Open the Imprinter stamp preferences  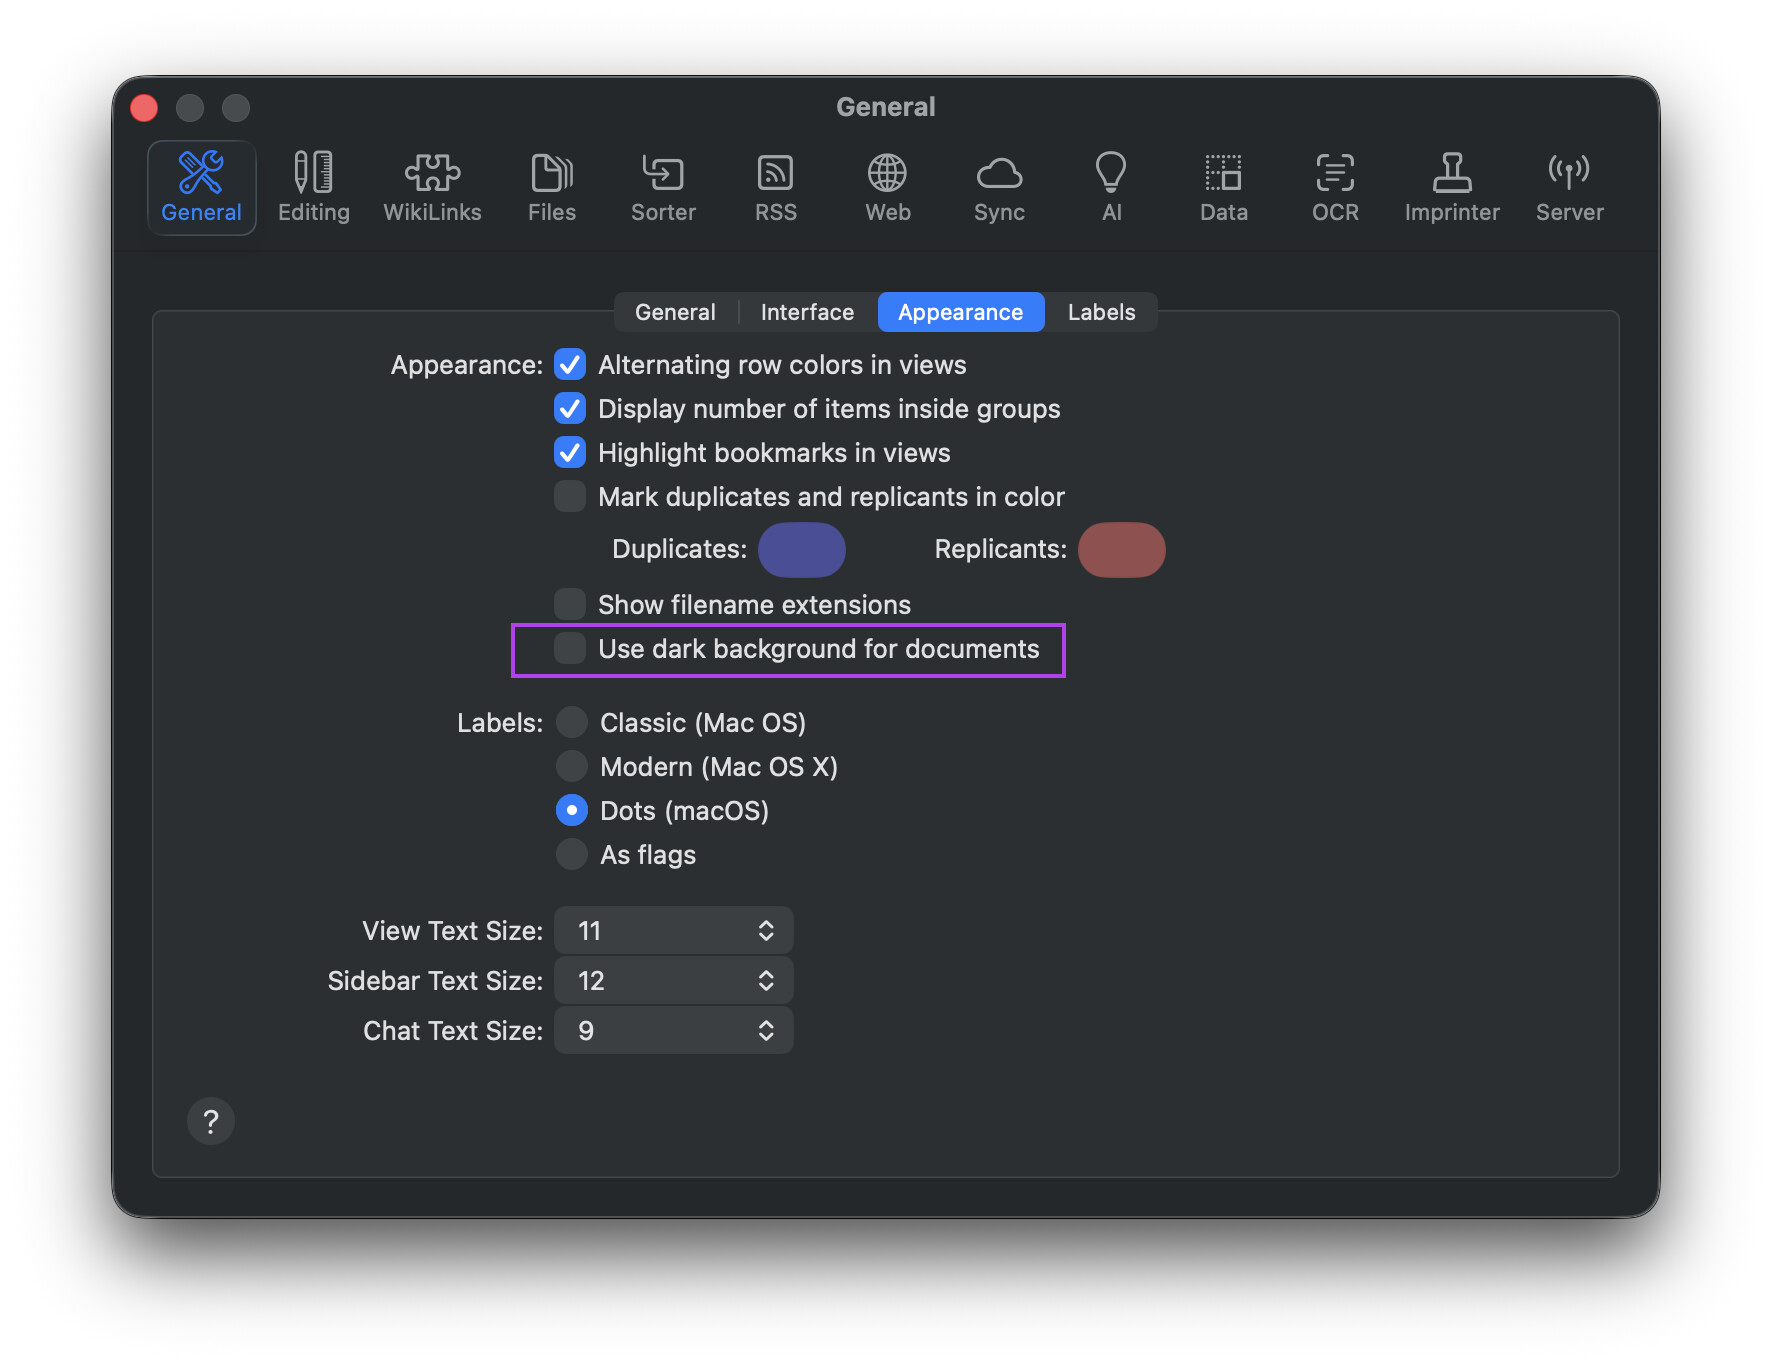point(1452,187)
